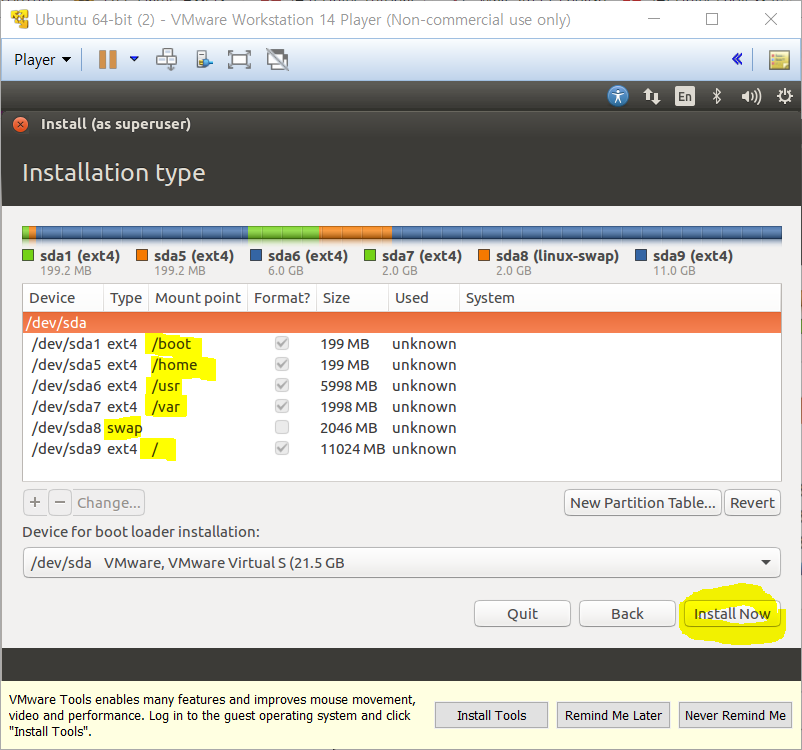The image size is (802, 750).
Task: Click the Send Ctrl+Alt+Del icon
Action: click(166, 60)
